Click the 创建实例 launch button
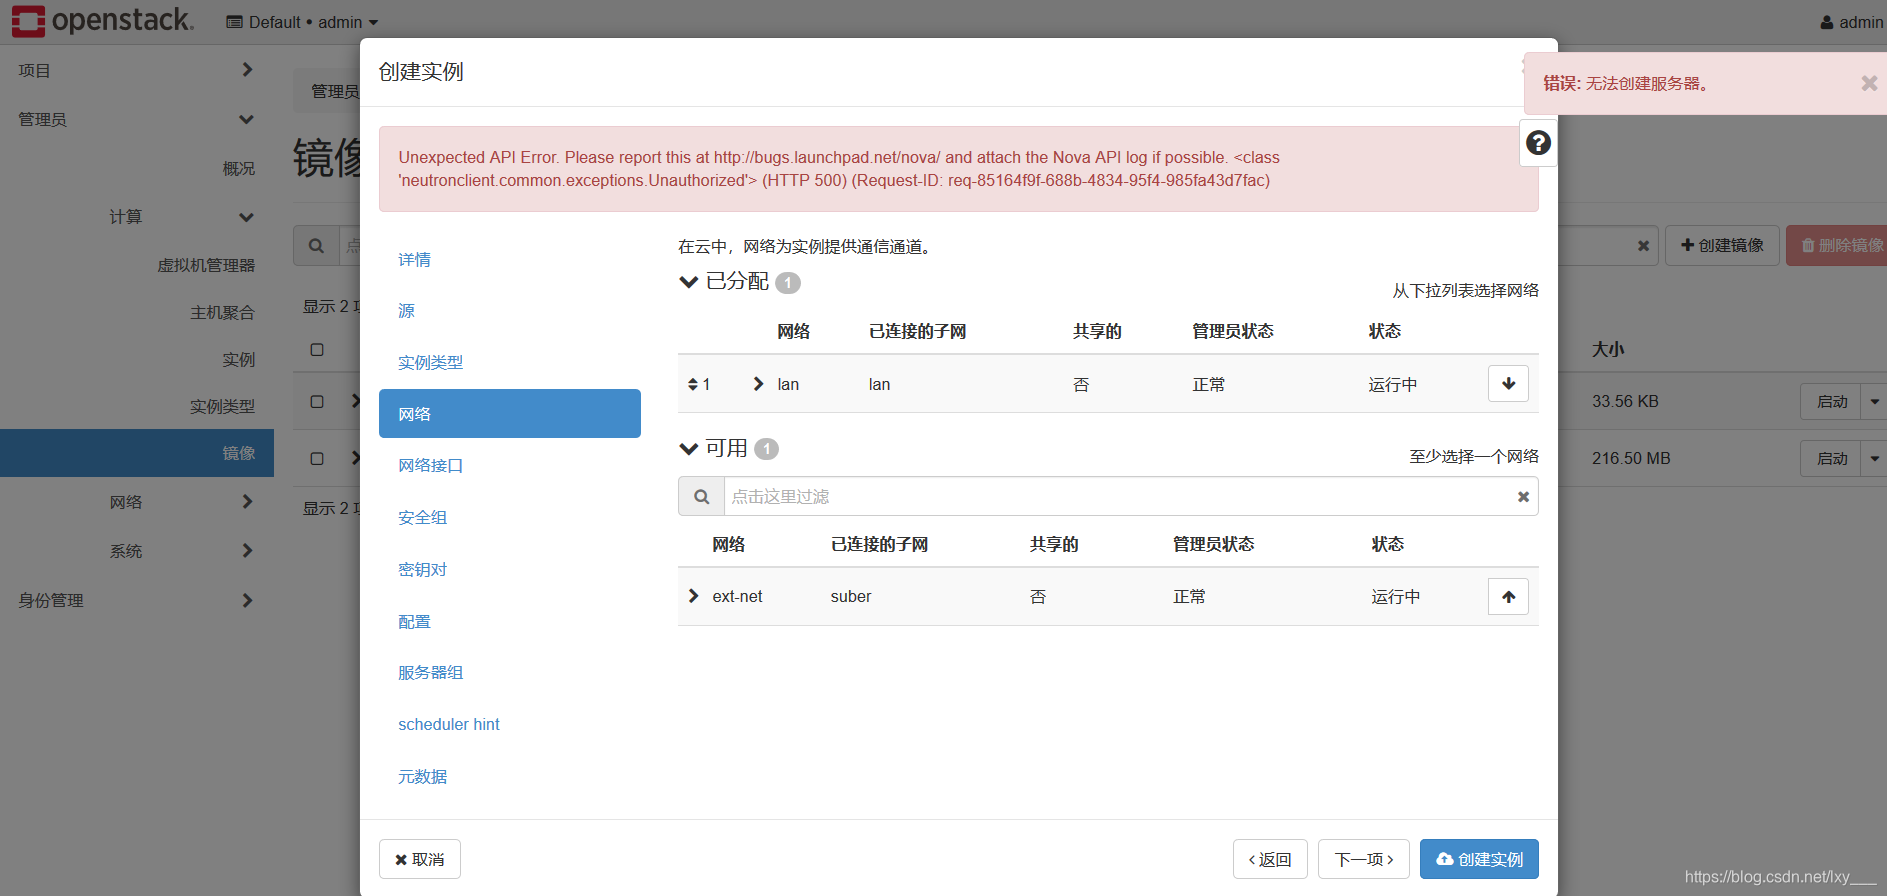This screenshot has height=896, width=1887. [x=1479, y=859]
